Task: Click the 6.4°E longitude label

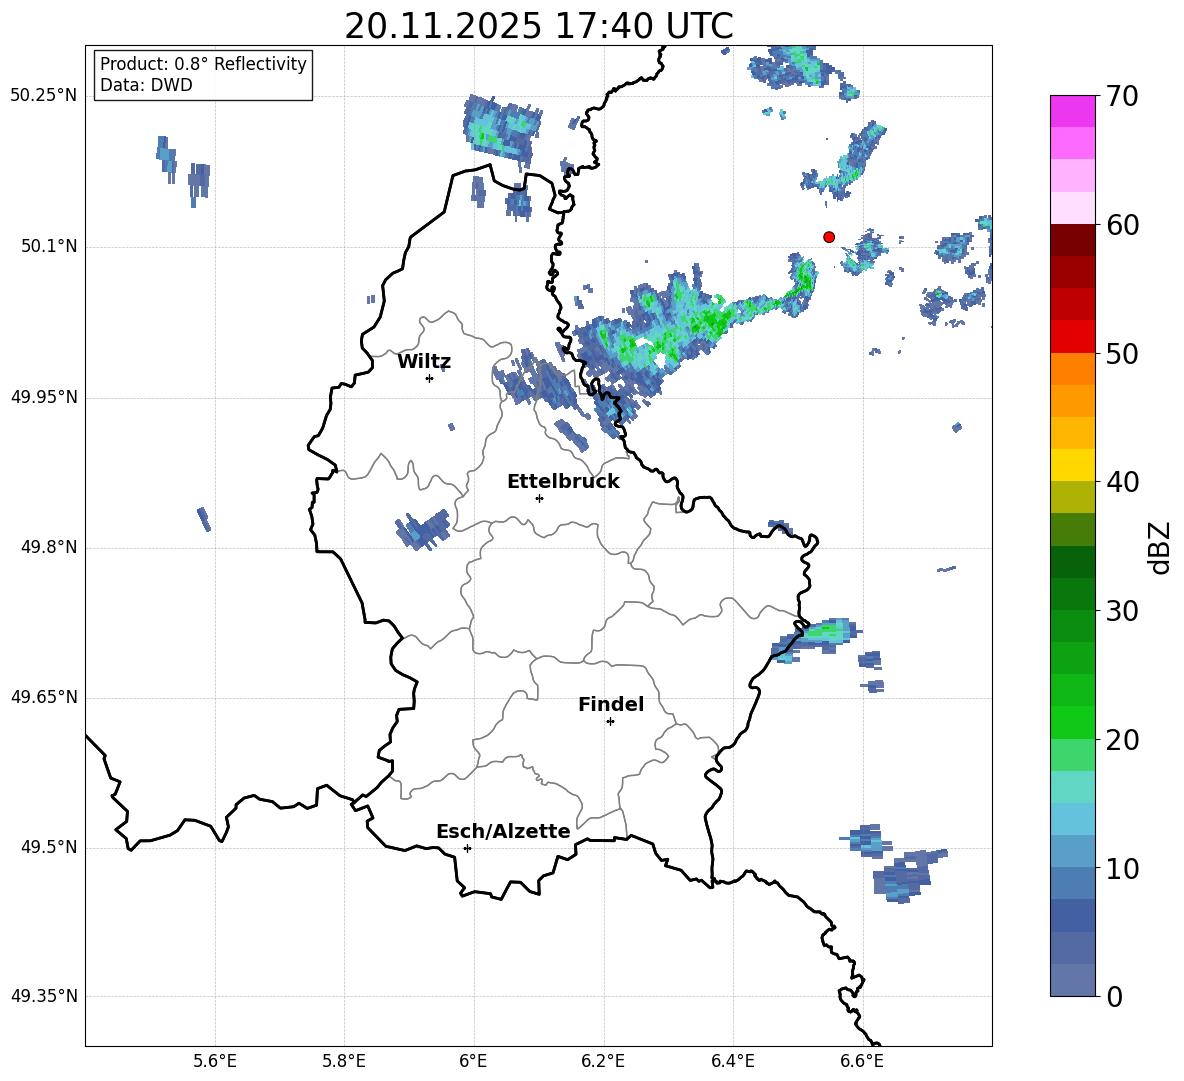Action: [732, 1061]
